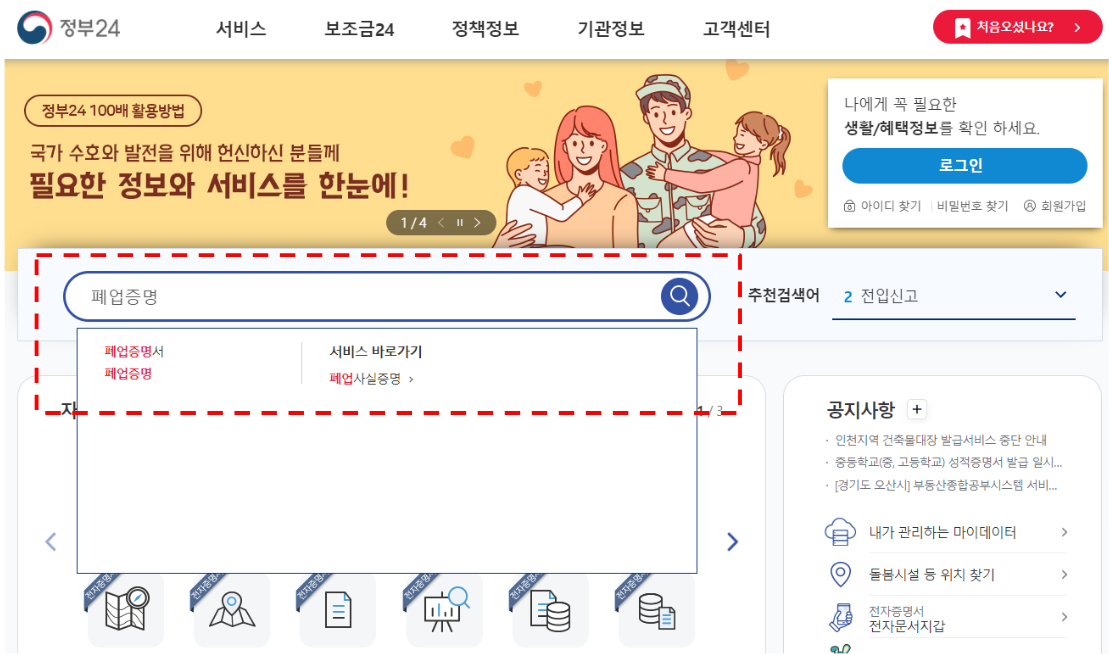Open the 기관정보 menu

[611, 29]
